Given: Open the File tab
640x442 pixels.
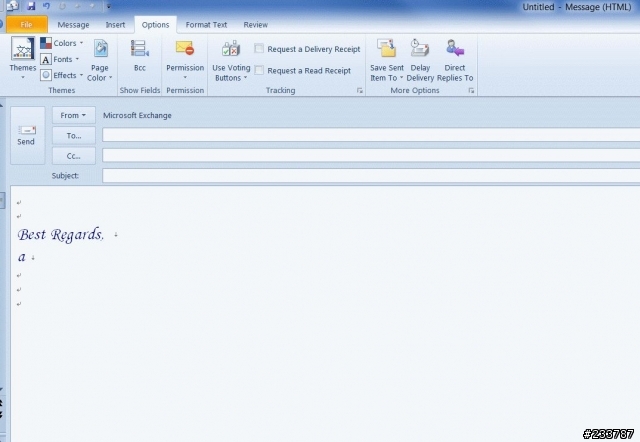Looking at the screenshot, I should (x=27, y=24).
